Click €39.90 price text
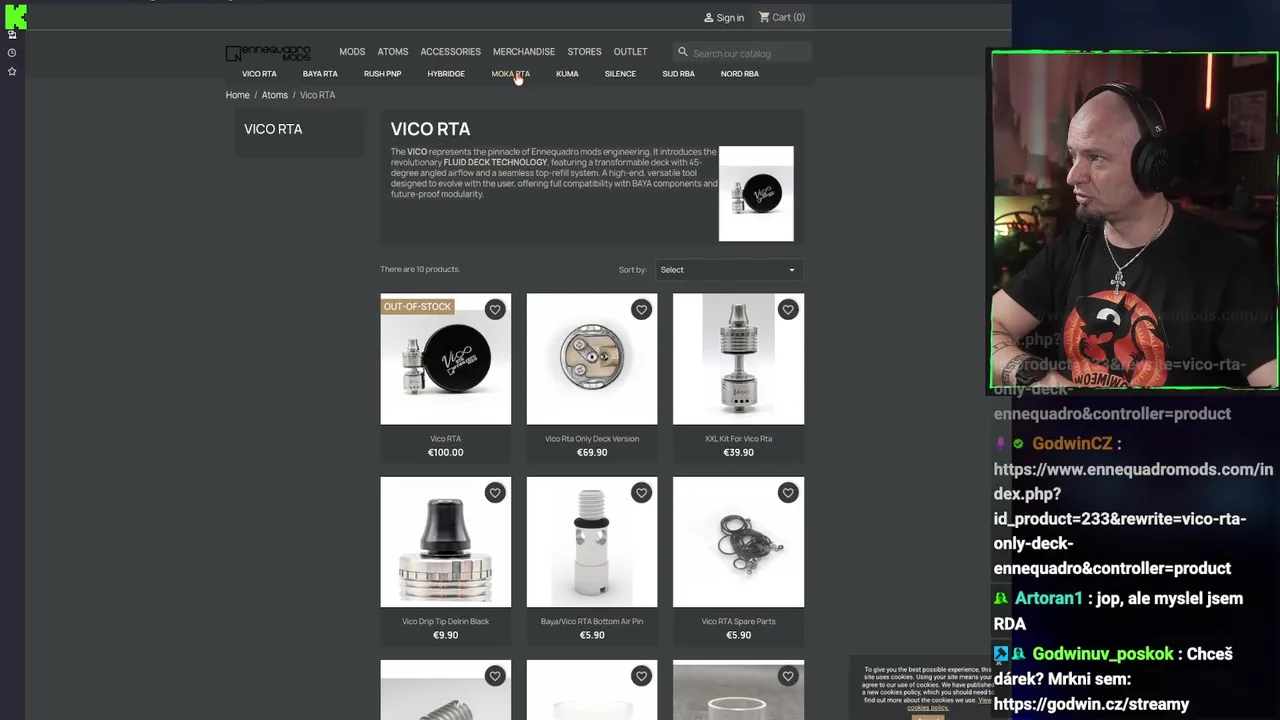 pyautogui.click(x=738, y=453)
